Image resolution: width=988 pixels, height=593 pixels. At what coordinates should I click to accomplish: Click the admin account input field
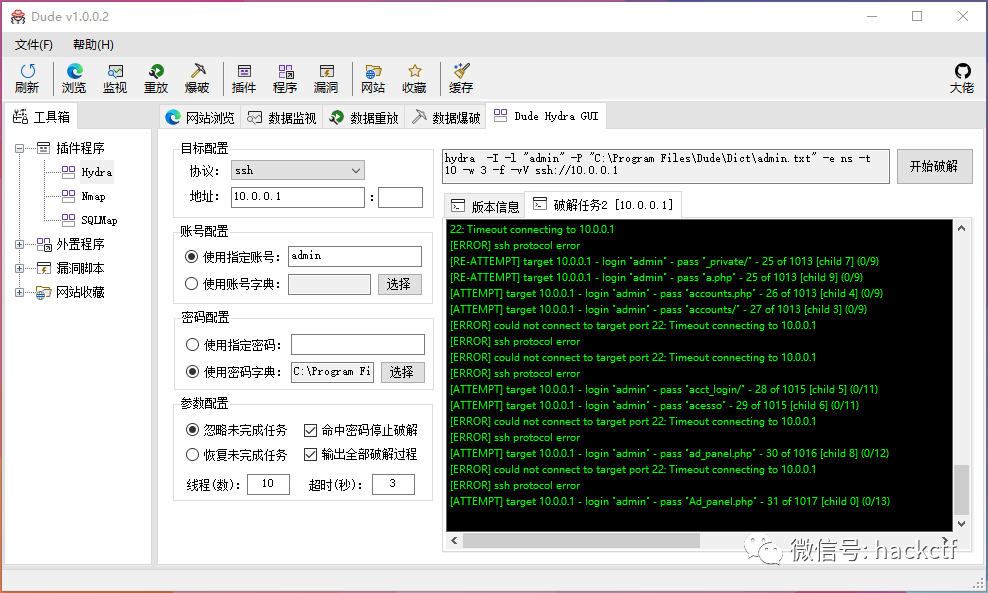click(355, 256)
